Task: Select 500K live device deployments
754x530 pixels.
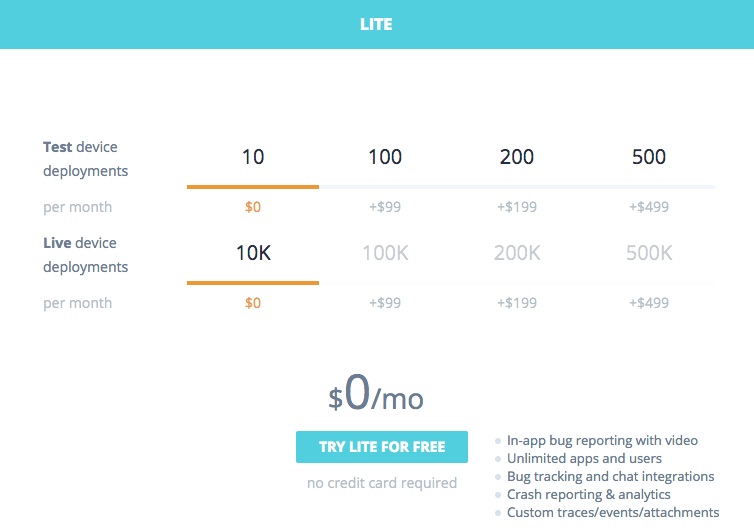Action: pyautogui.click(x=649, y=253)
